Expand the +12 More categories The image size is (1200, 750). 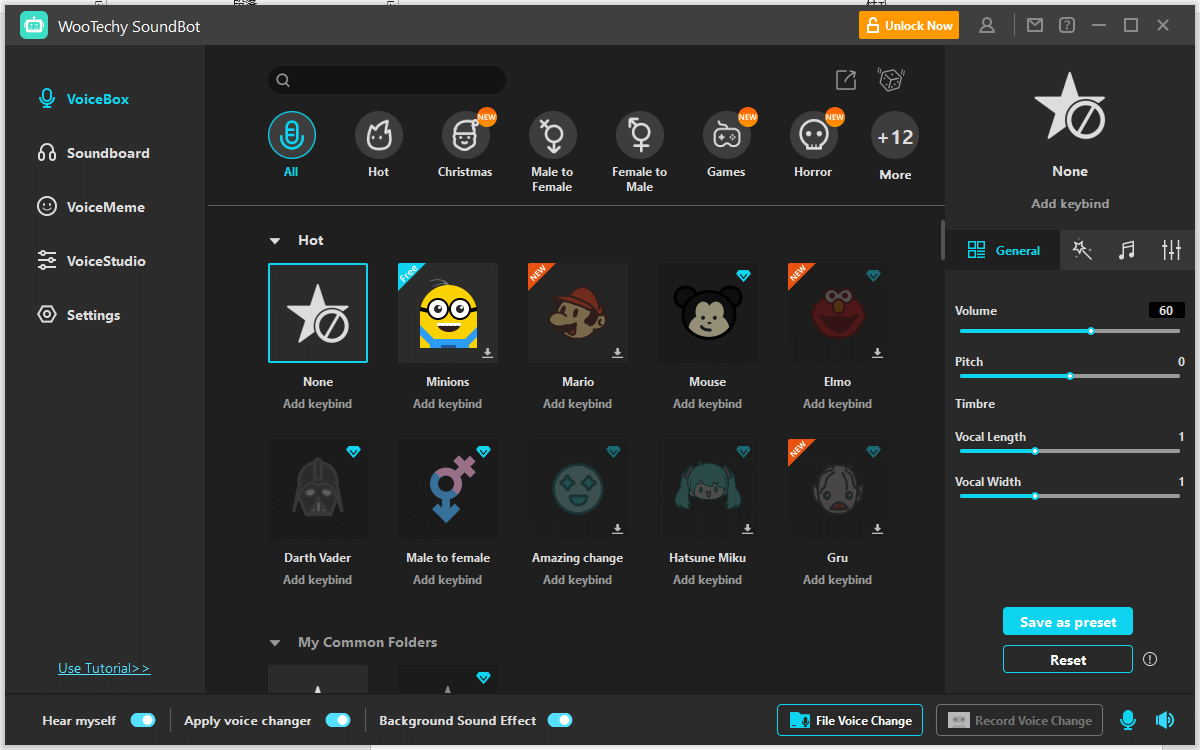(895, 138)
